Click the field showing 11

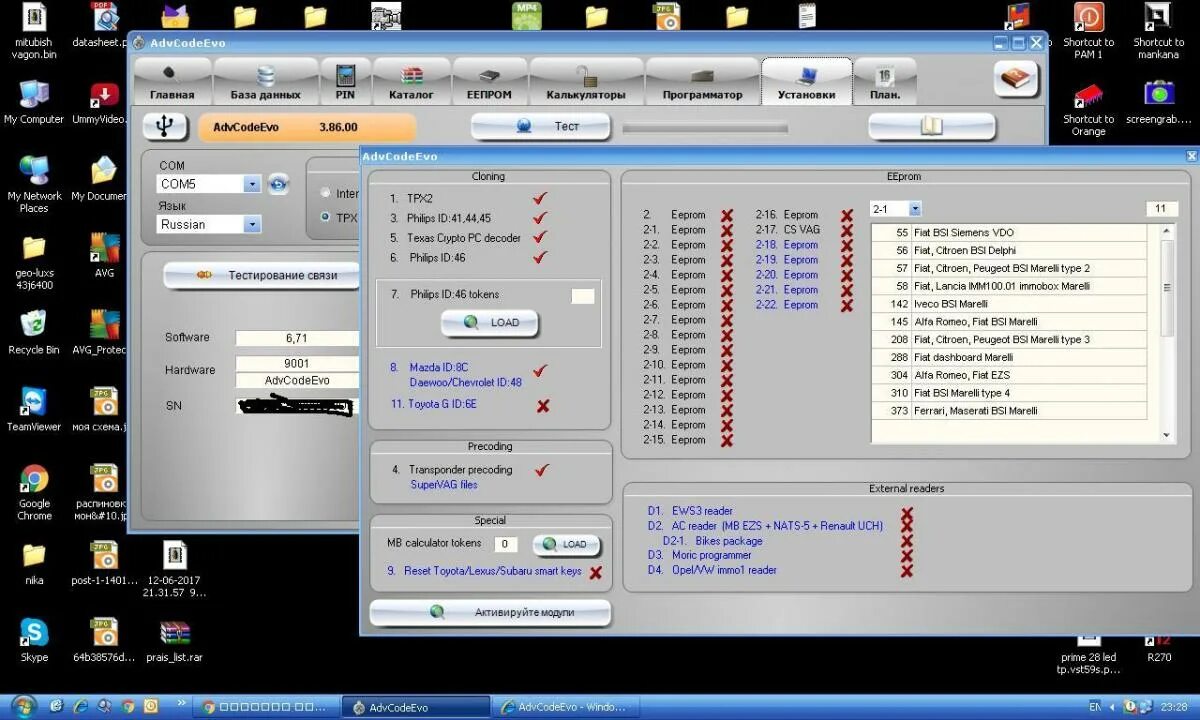pyautogui.click(x=1160, y=209)
